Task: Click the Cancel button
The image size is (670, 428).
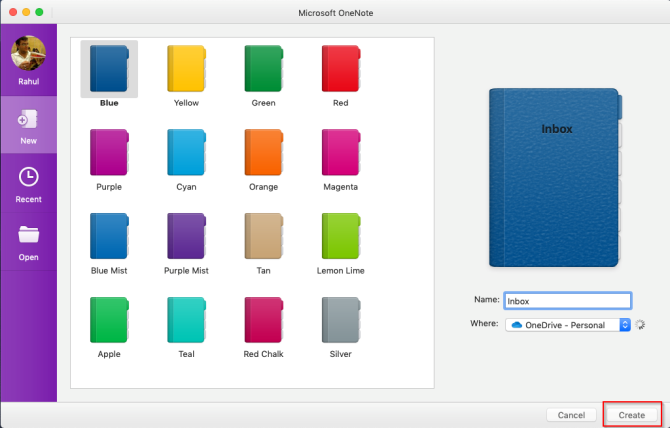Action: click(571, 414)
